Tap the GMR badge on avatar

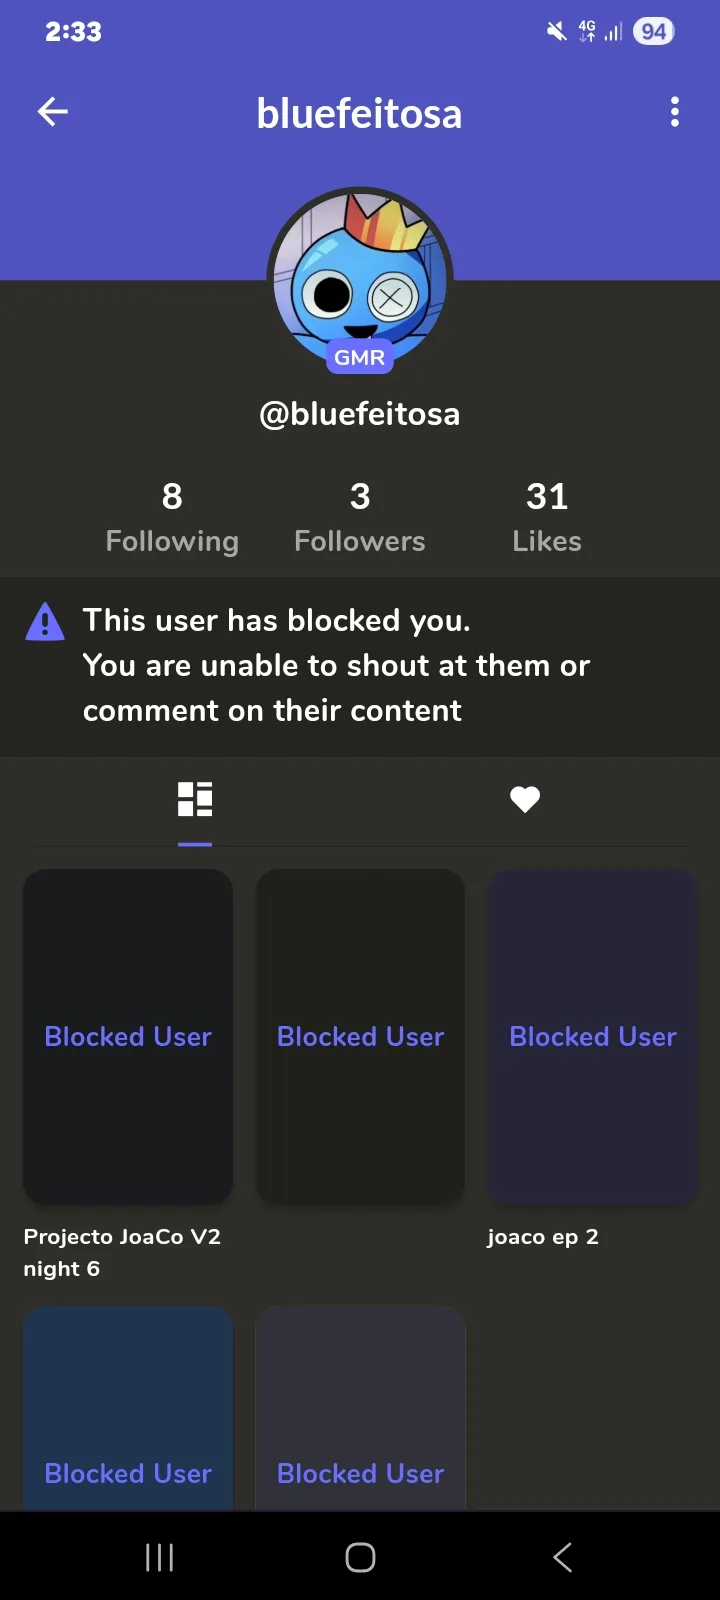[x=360, y=358]
